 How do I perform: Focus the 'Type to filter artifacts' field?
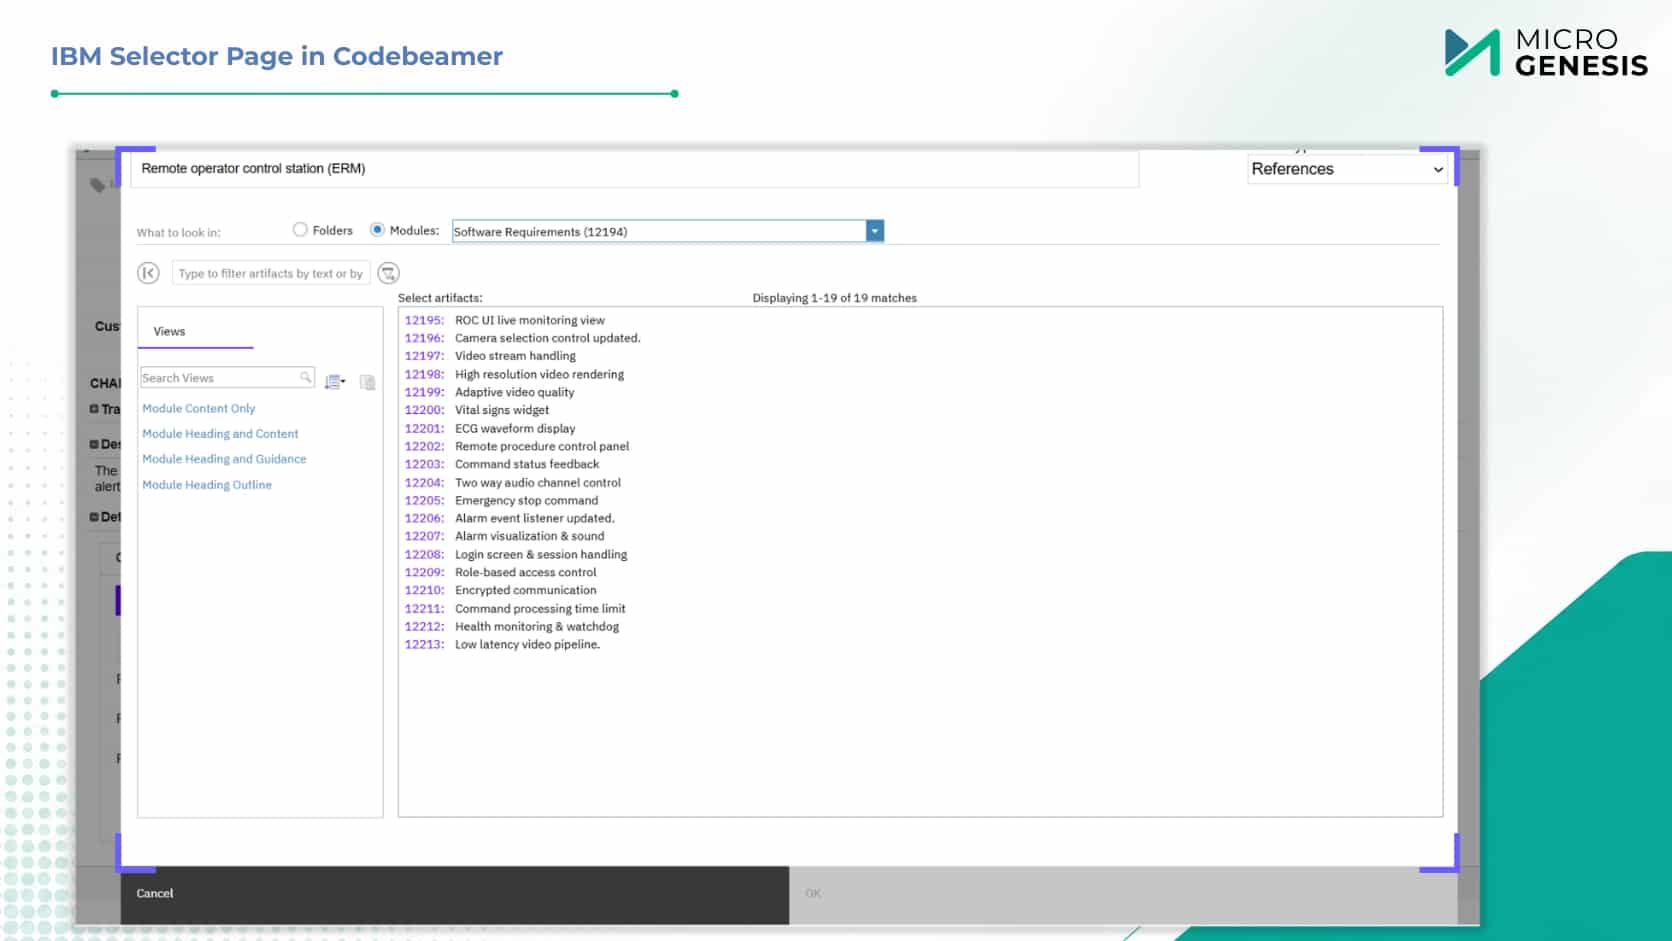271,273
